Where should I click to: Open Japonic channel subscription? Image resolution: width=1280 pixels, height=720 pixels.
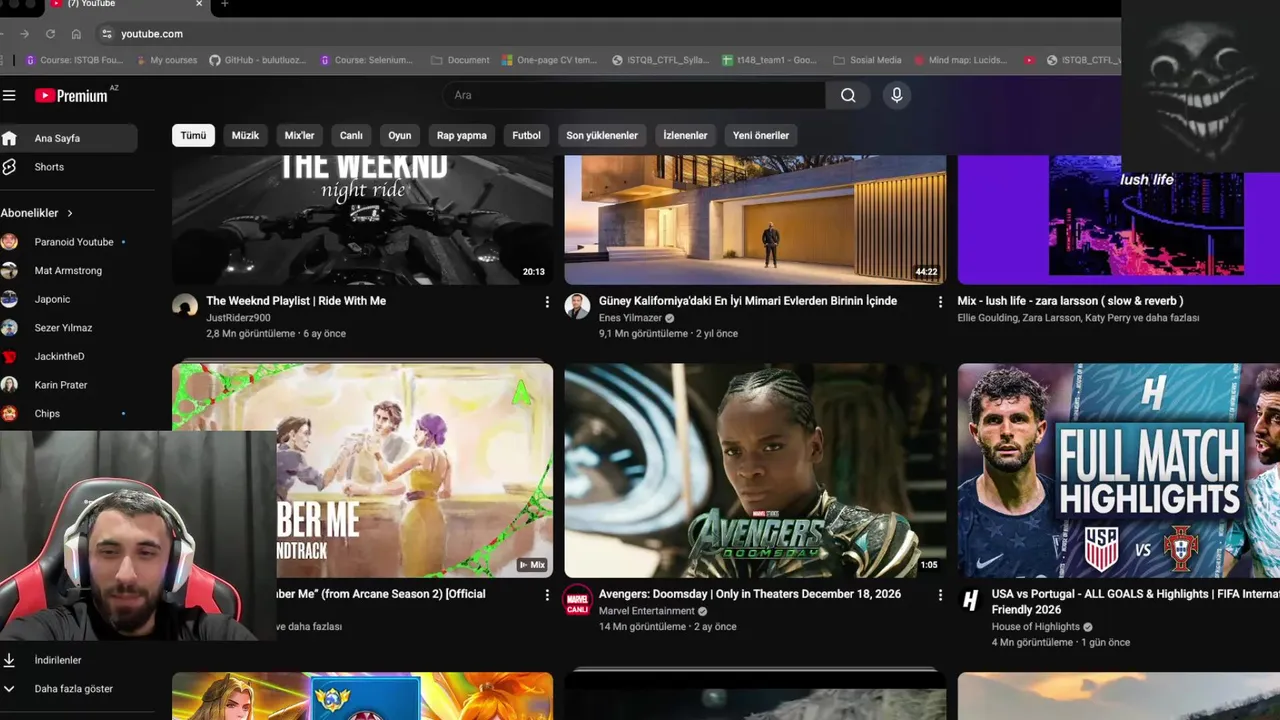pyautogui.click(x=68, y=299)
